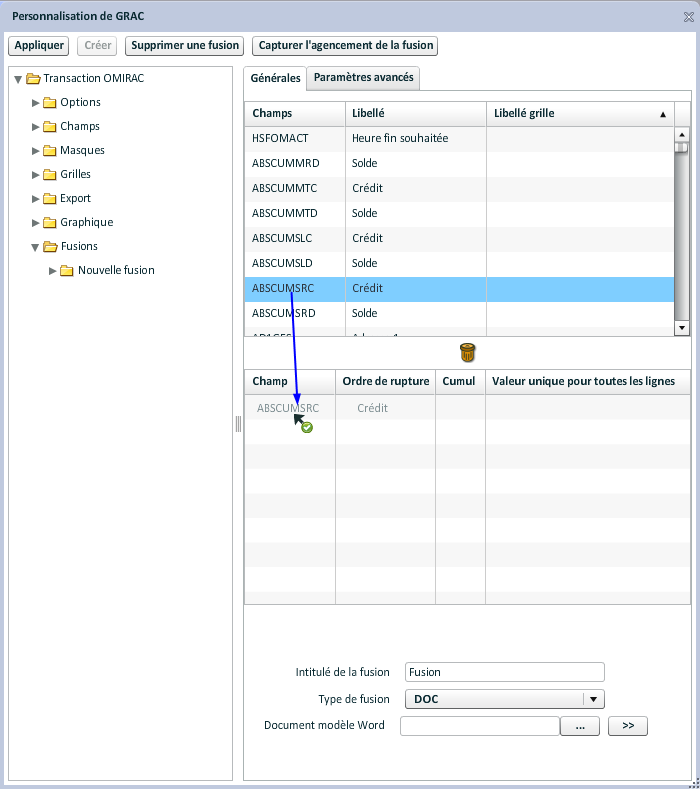Image resolution: width=700 pixels, height=789 pixels.
Task: Sort by the Libellé grille column header
Action: [x=580, y=113]
